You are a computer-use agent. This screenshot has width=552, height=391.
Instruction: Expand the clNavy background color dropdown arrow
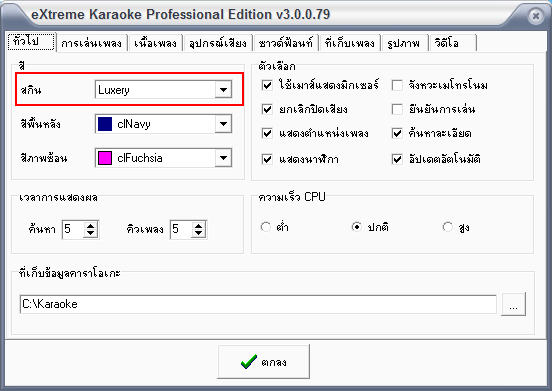coord(223,124)
